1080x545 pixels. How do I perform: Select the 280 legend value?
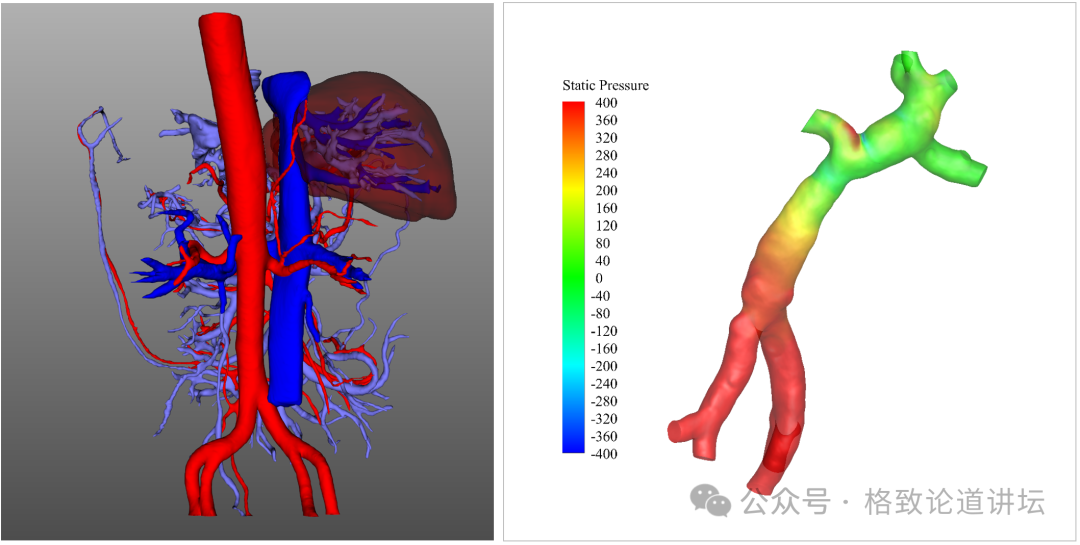[608, 156]
